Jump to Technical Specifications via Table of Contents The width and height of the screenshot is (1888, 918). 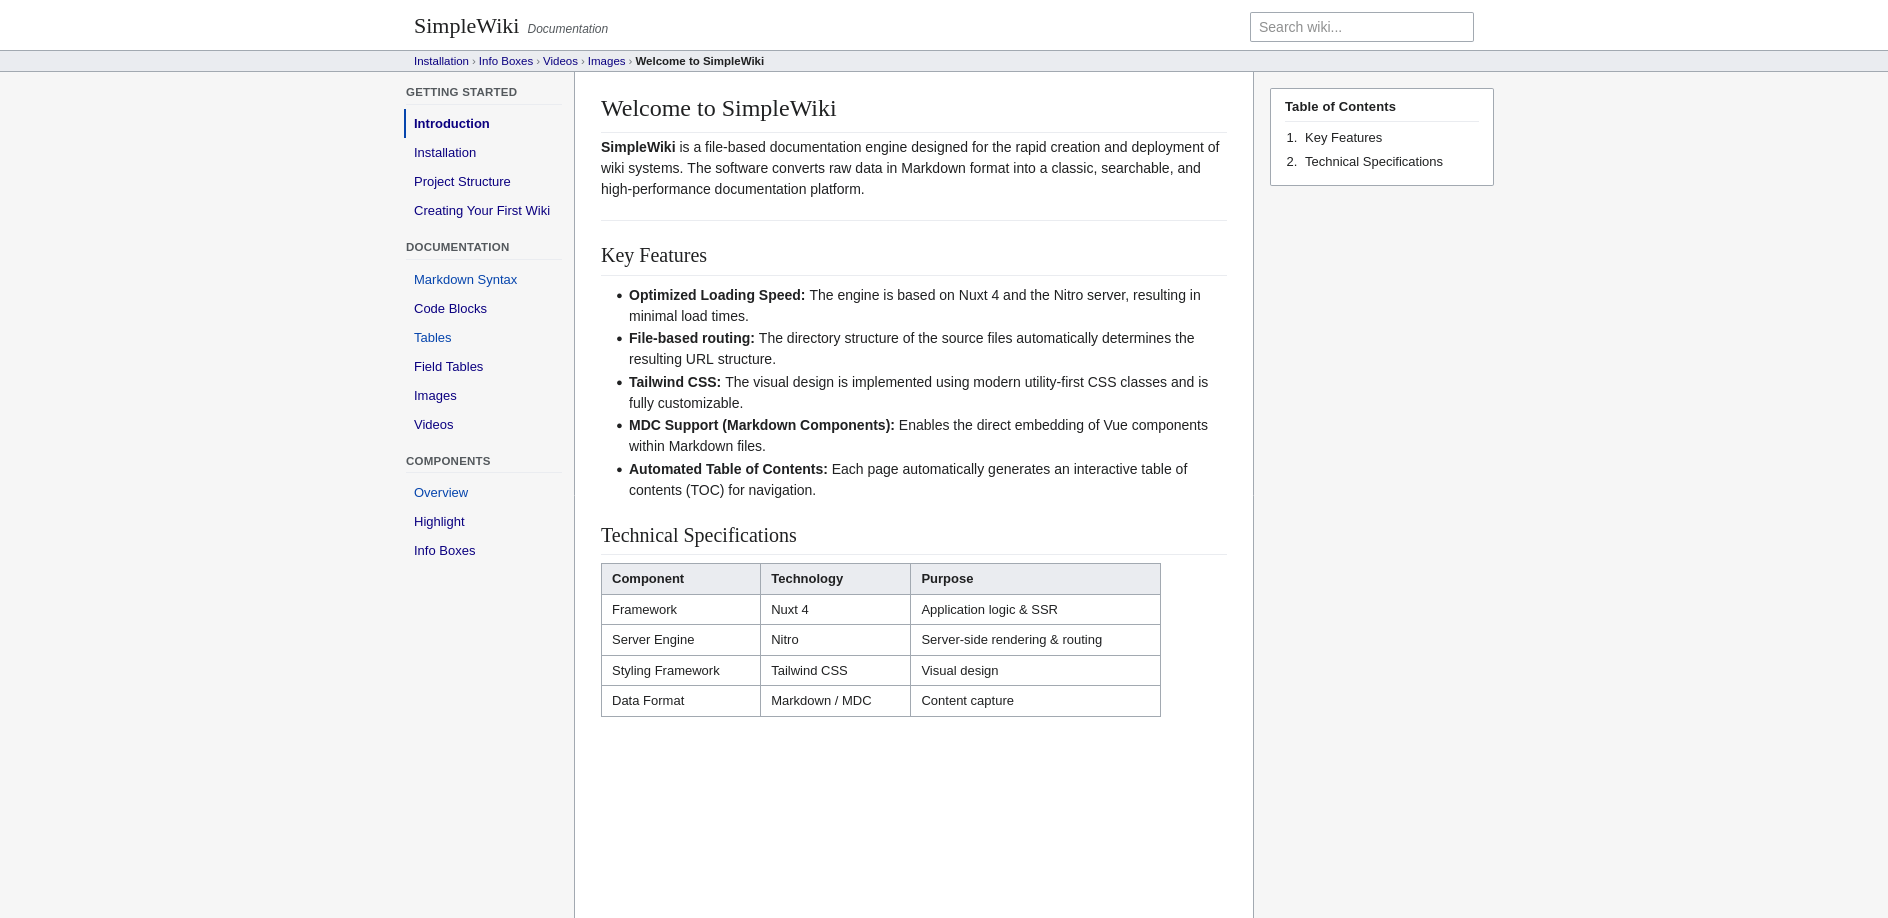click(1373, 162)
